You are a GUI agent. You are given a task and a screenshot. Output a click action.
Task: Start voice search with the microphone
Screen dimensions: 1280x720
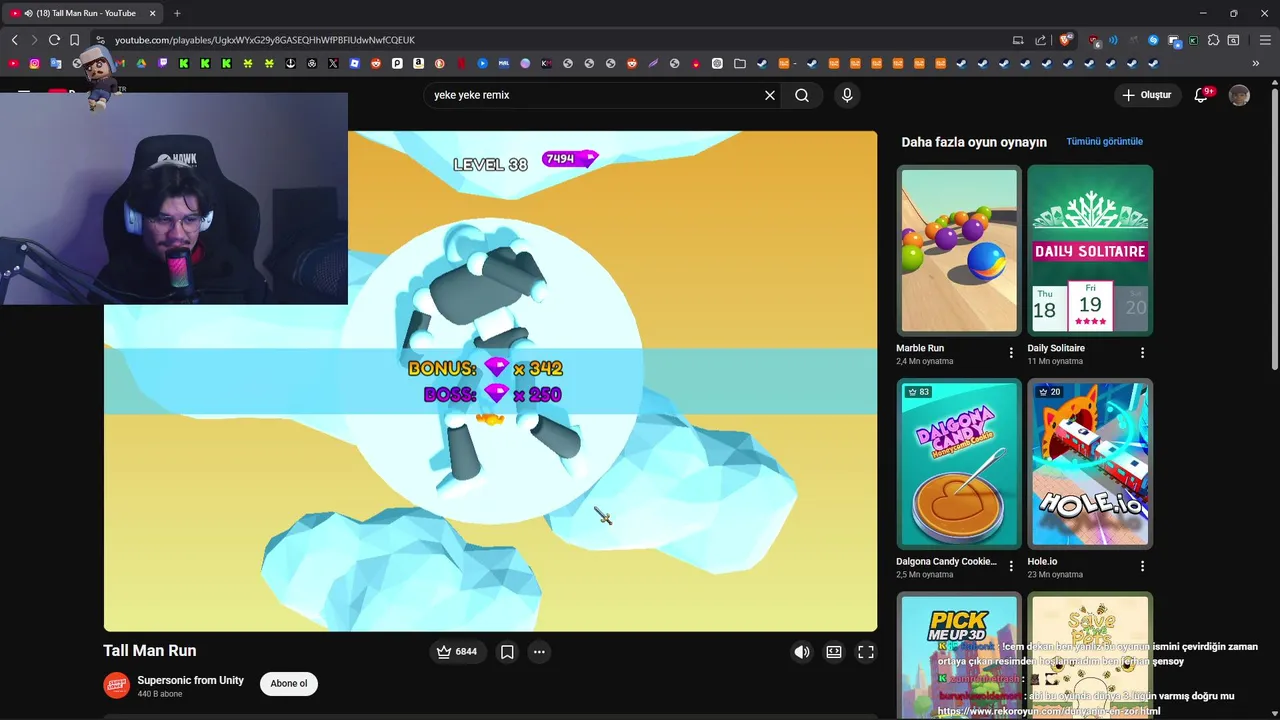pos(847,95)
